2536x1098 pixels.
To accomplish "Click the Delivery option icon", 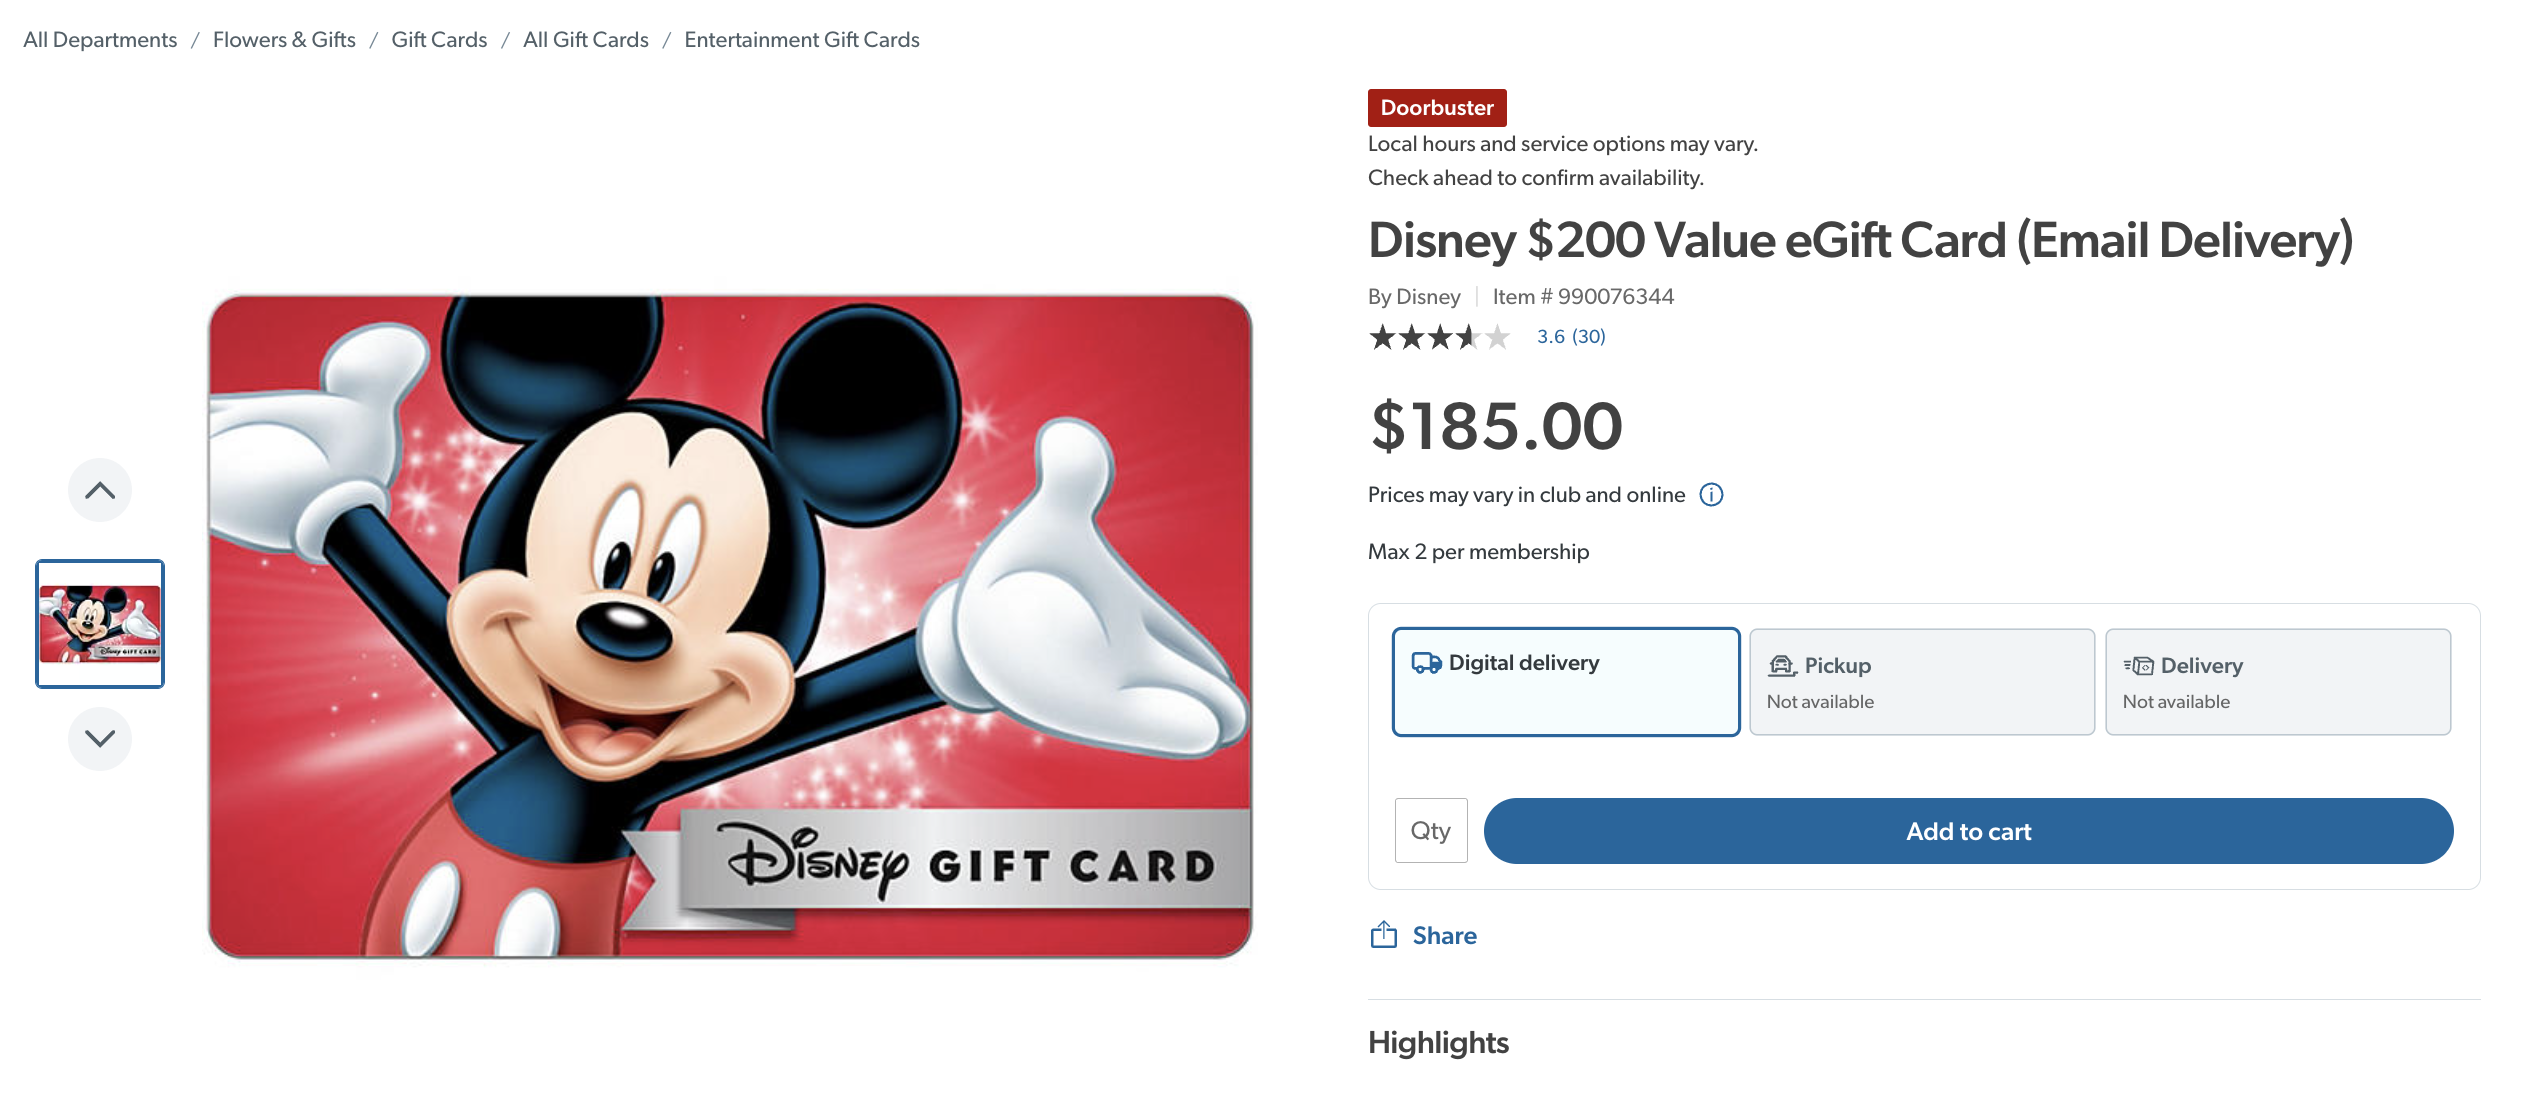I will [x=2137, y=664].
